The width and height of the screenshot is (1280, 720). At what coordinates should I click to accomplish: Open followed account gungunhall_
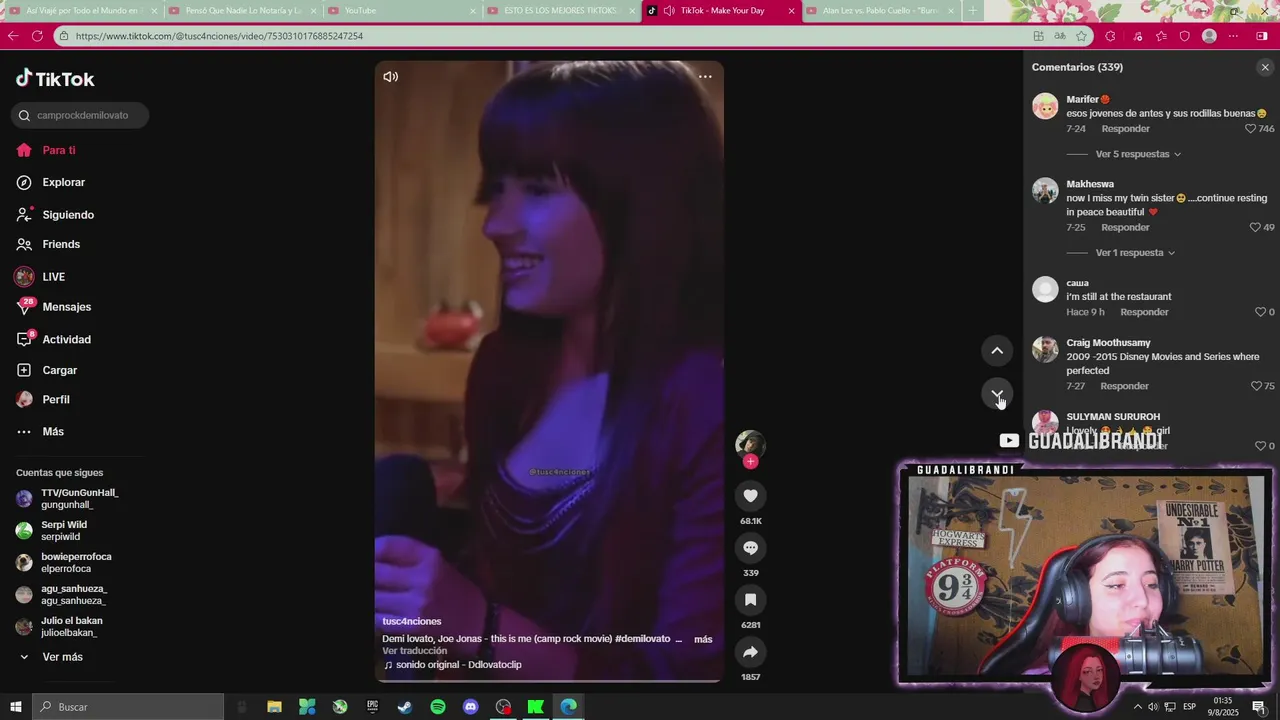(x=79, y=499)
